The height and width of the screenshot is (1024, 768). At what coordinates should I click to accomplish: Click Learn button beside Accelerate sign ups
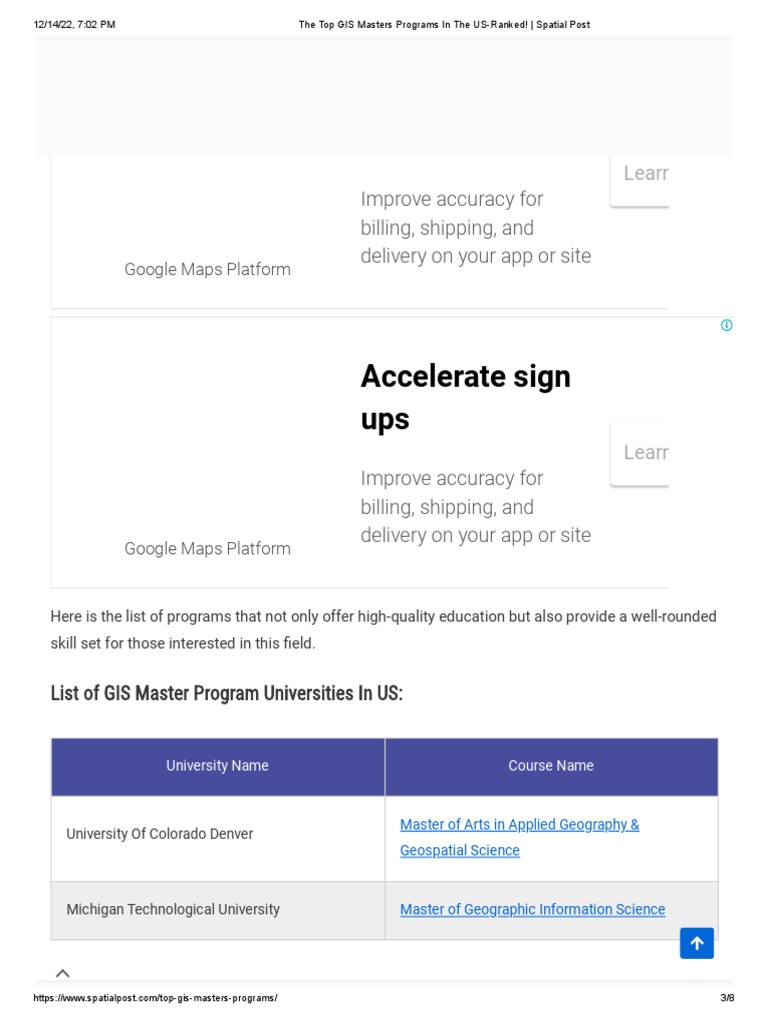[x=640, y=453]
